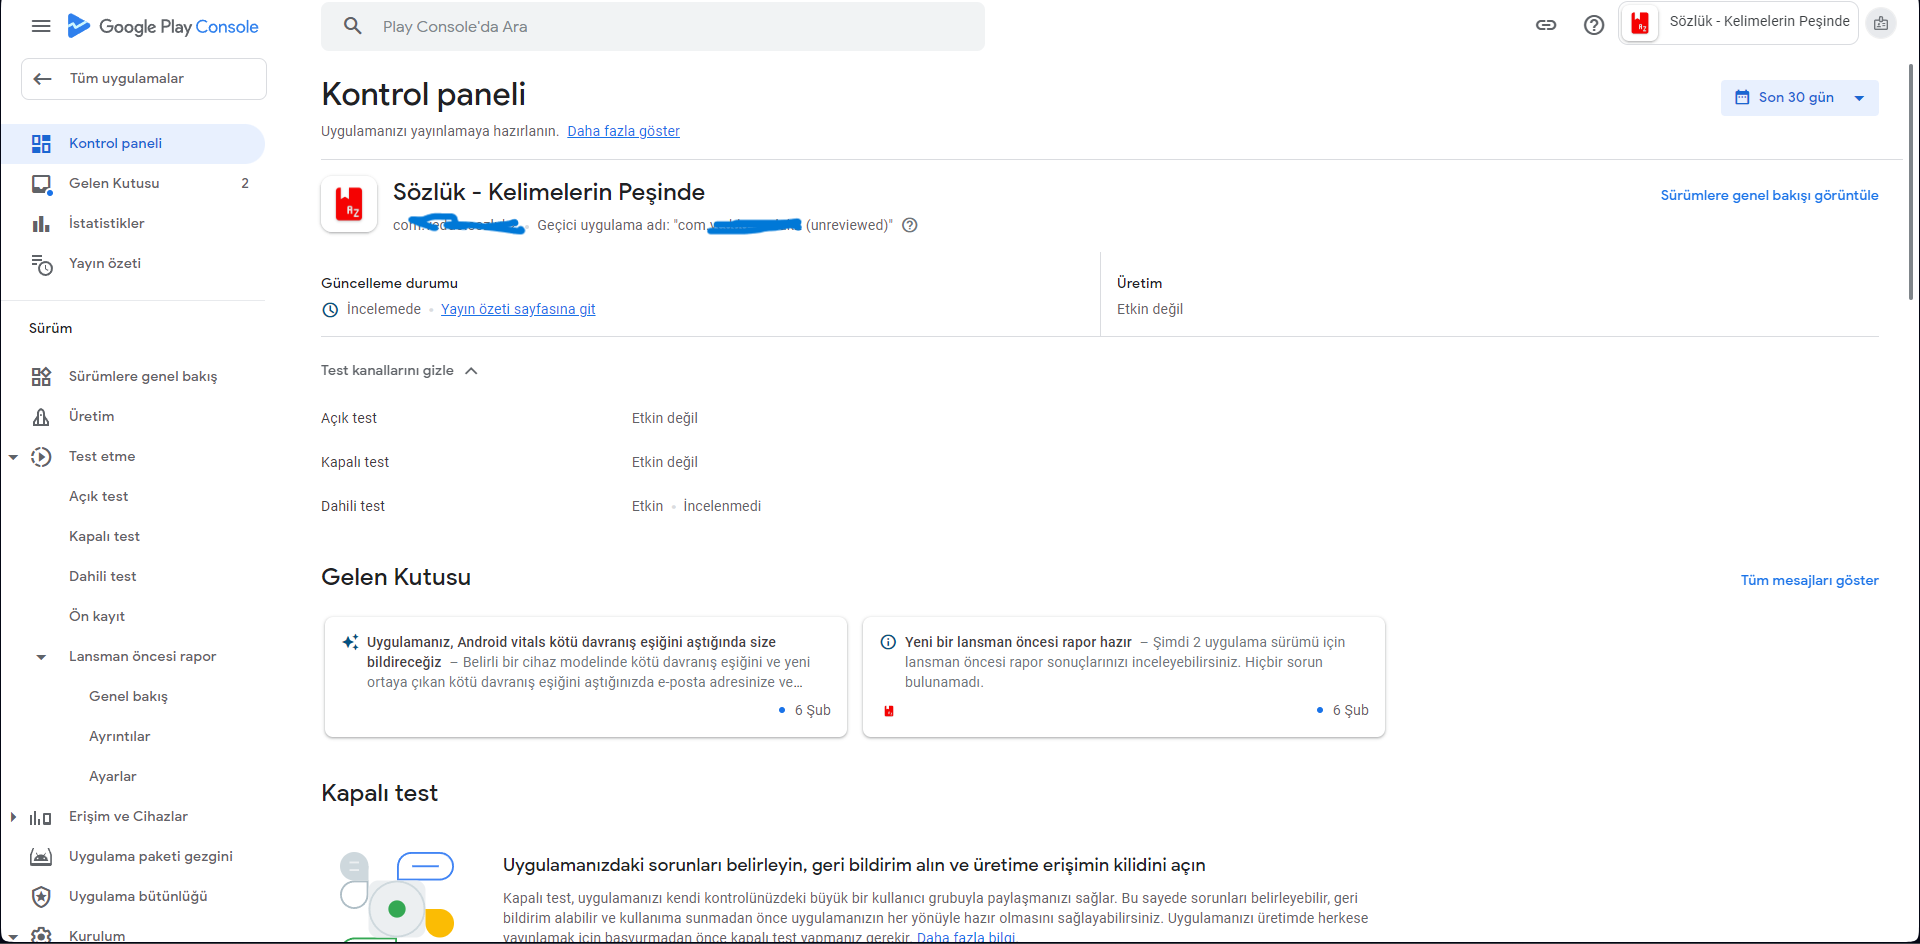1920x944 pixels.
Task: Open Gelen Kutusu in sidebar
Action: click(x=133, y=184)
